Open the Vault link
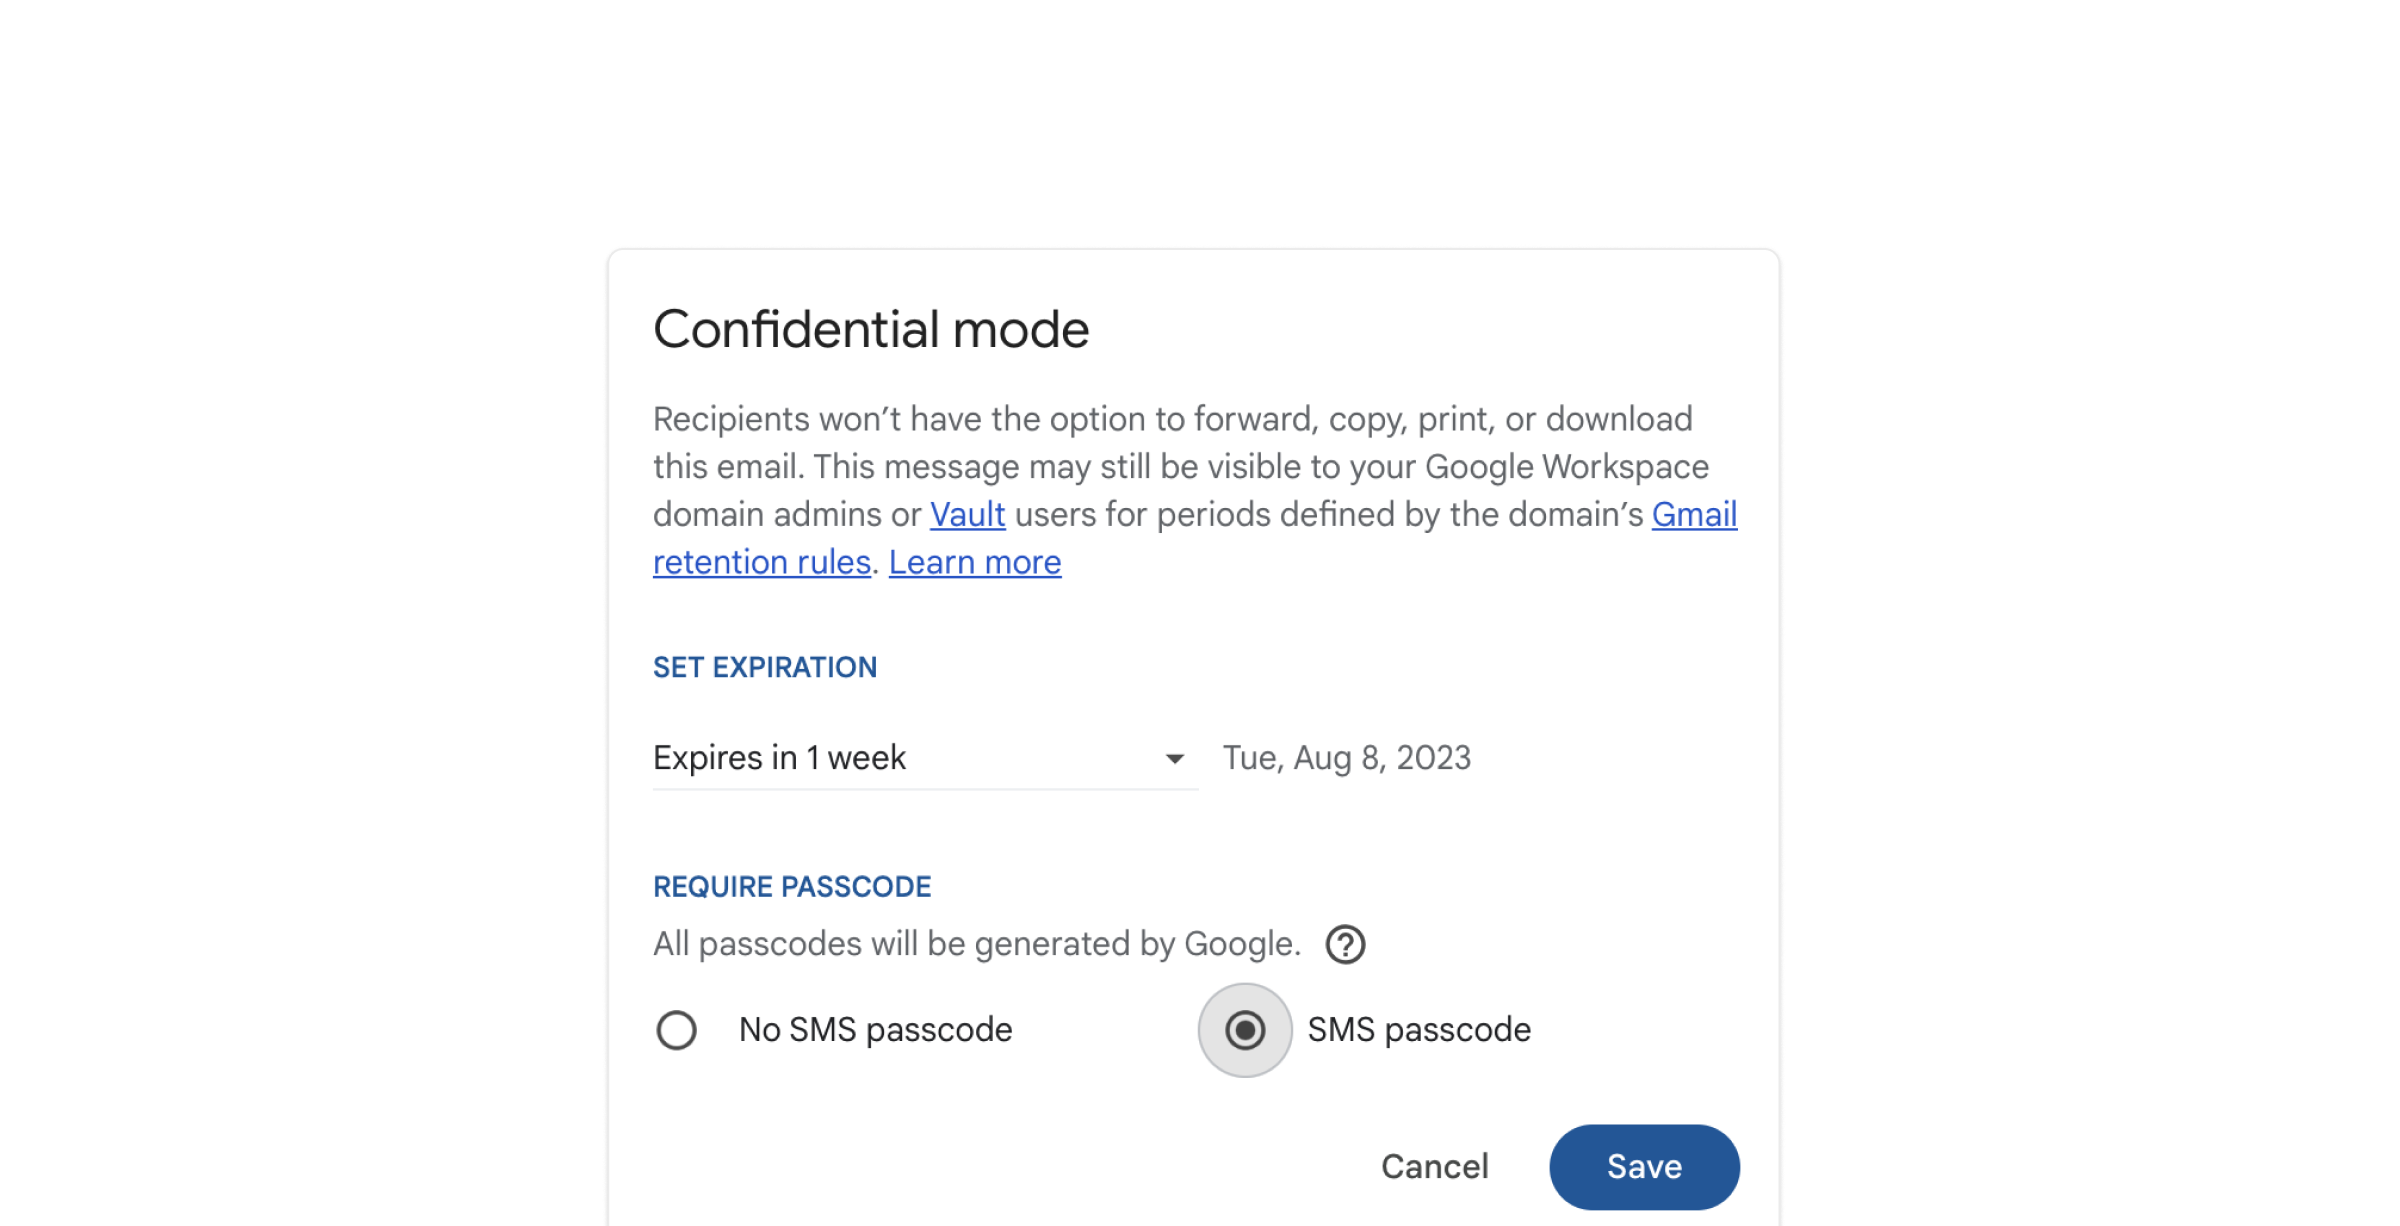2400x1226 pixels. click(x=967, y=514)
